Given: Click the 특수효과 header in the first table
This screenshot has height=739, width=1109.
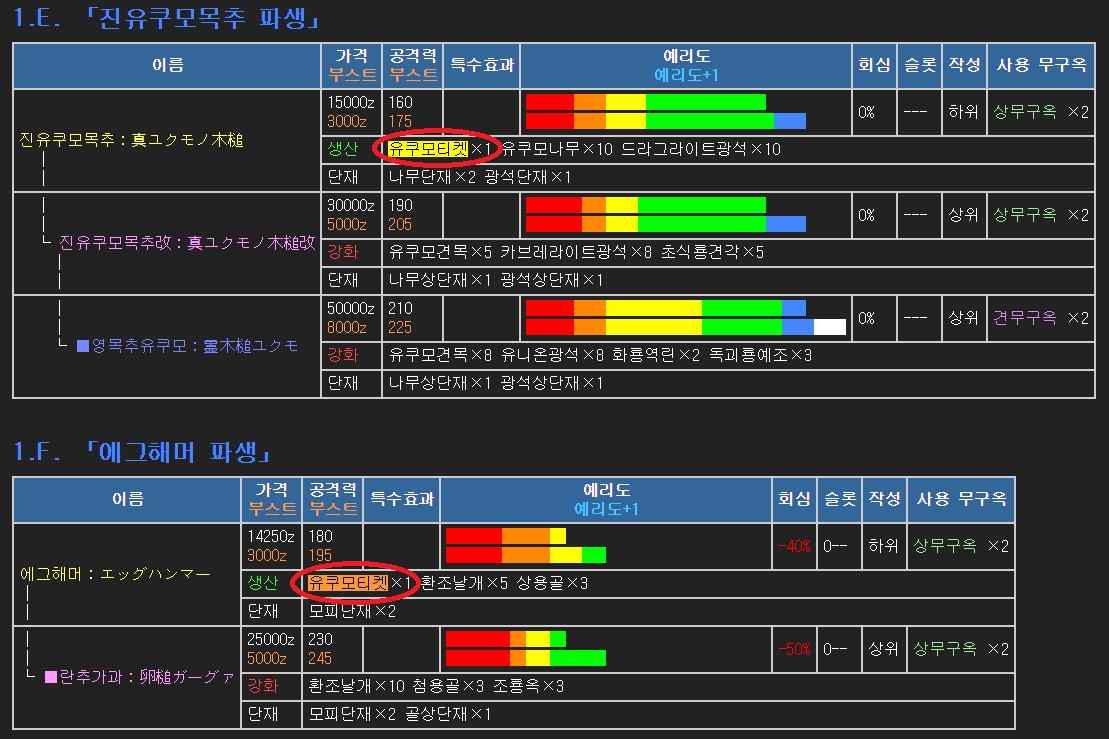Looking at the screenshot, I should (481, 66).
